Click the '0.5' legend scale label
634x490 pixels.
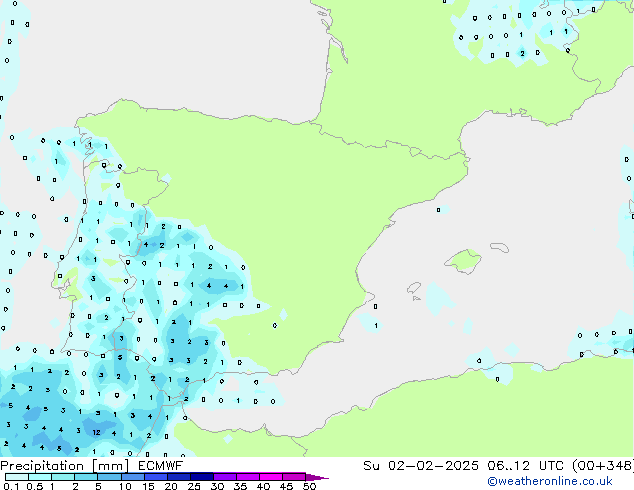coord(35,486)
